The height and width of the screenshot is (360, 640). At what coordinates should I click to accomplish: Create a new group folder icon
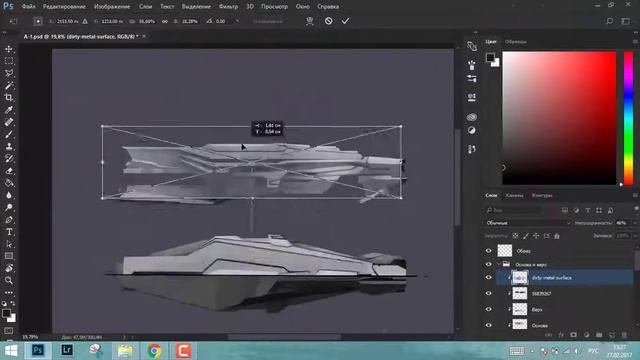(x=599, y=335)
